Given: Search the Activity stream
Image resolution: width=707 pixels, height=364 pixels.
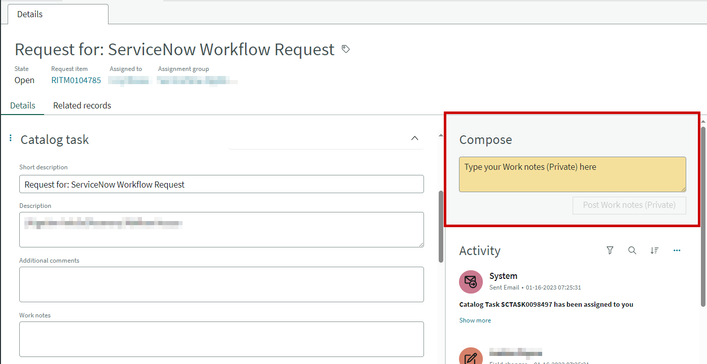Looking at the screenshot, I should (632, 250).
